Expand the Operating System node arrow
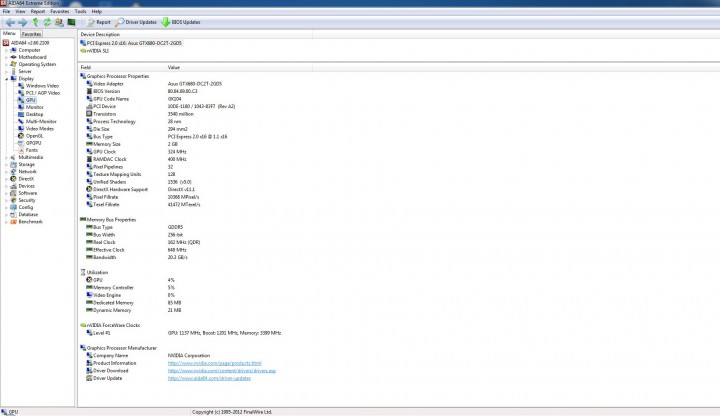Viewport: 720px width, 416px height. 6,64
